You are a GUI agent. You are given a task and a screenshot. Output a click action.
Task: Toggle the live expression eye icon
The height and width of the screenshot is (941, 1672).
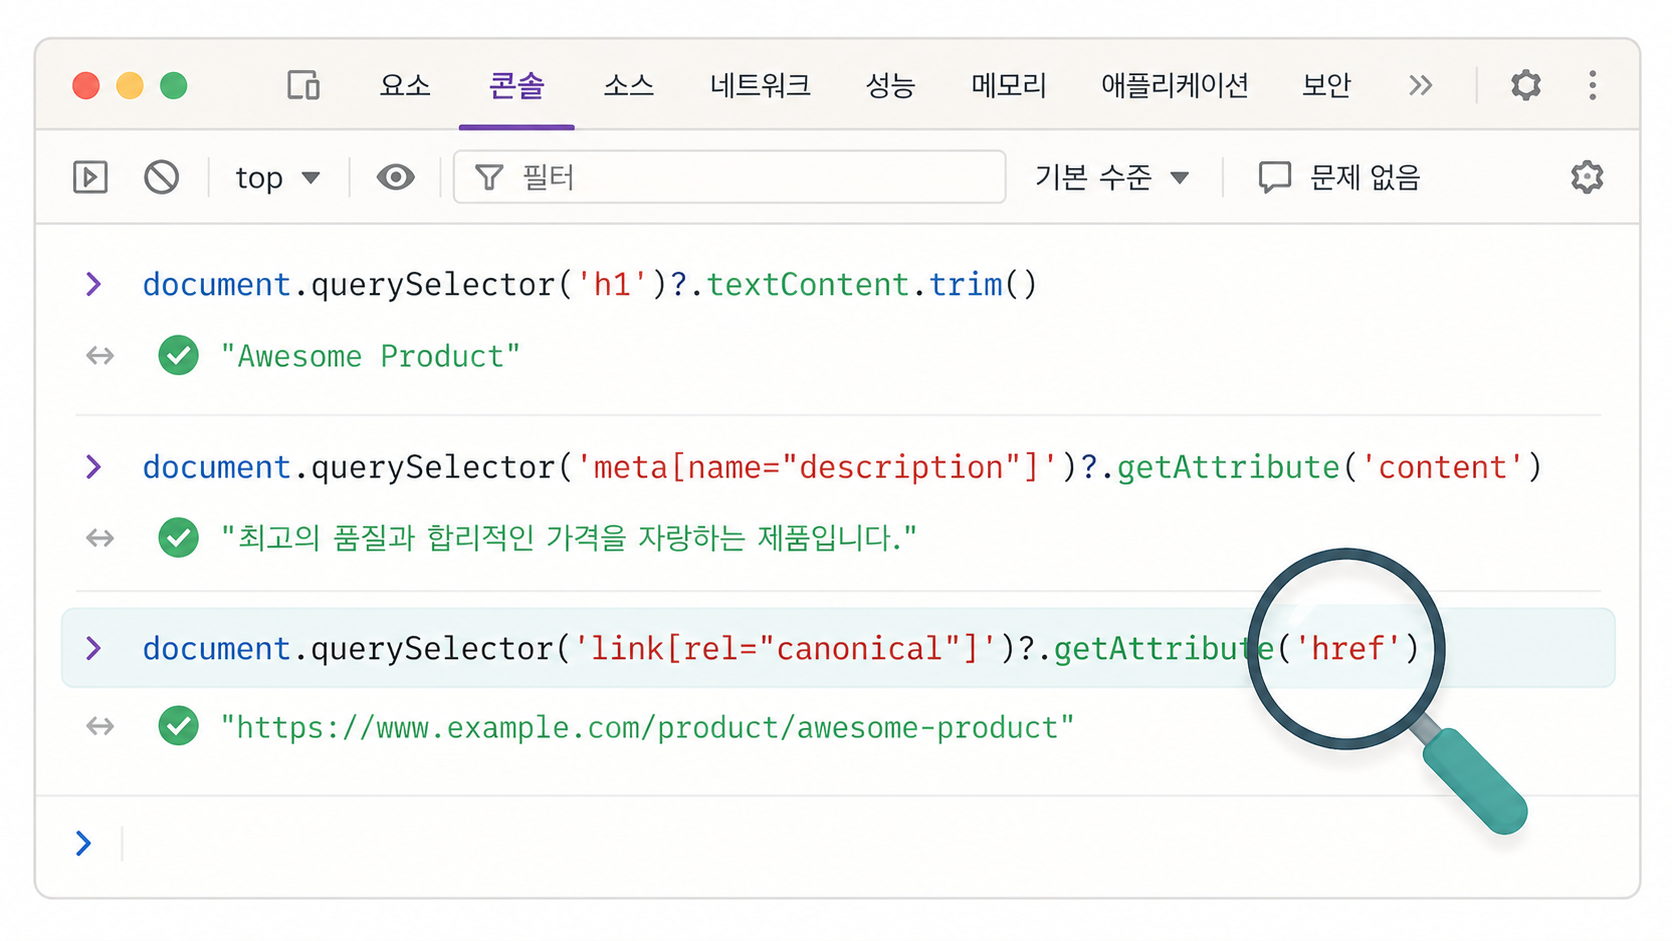click(395, 177)
